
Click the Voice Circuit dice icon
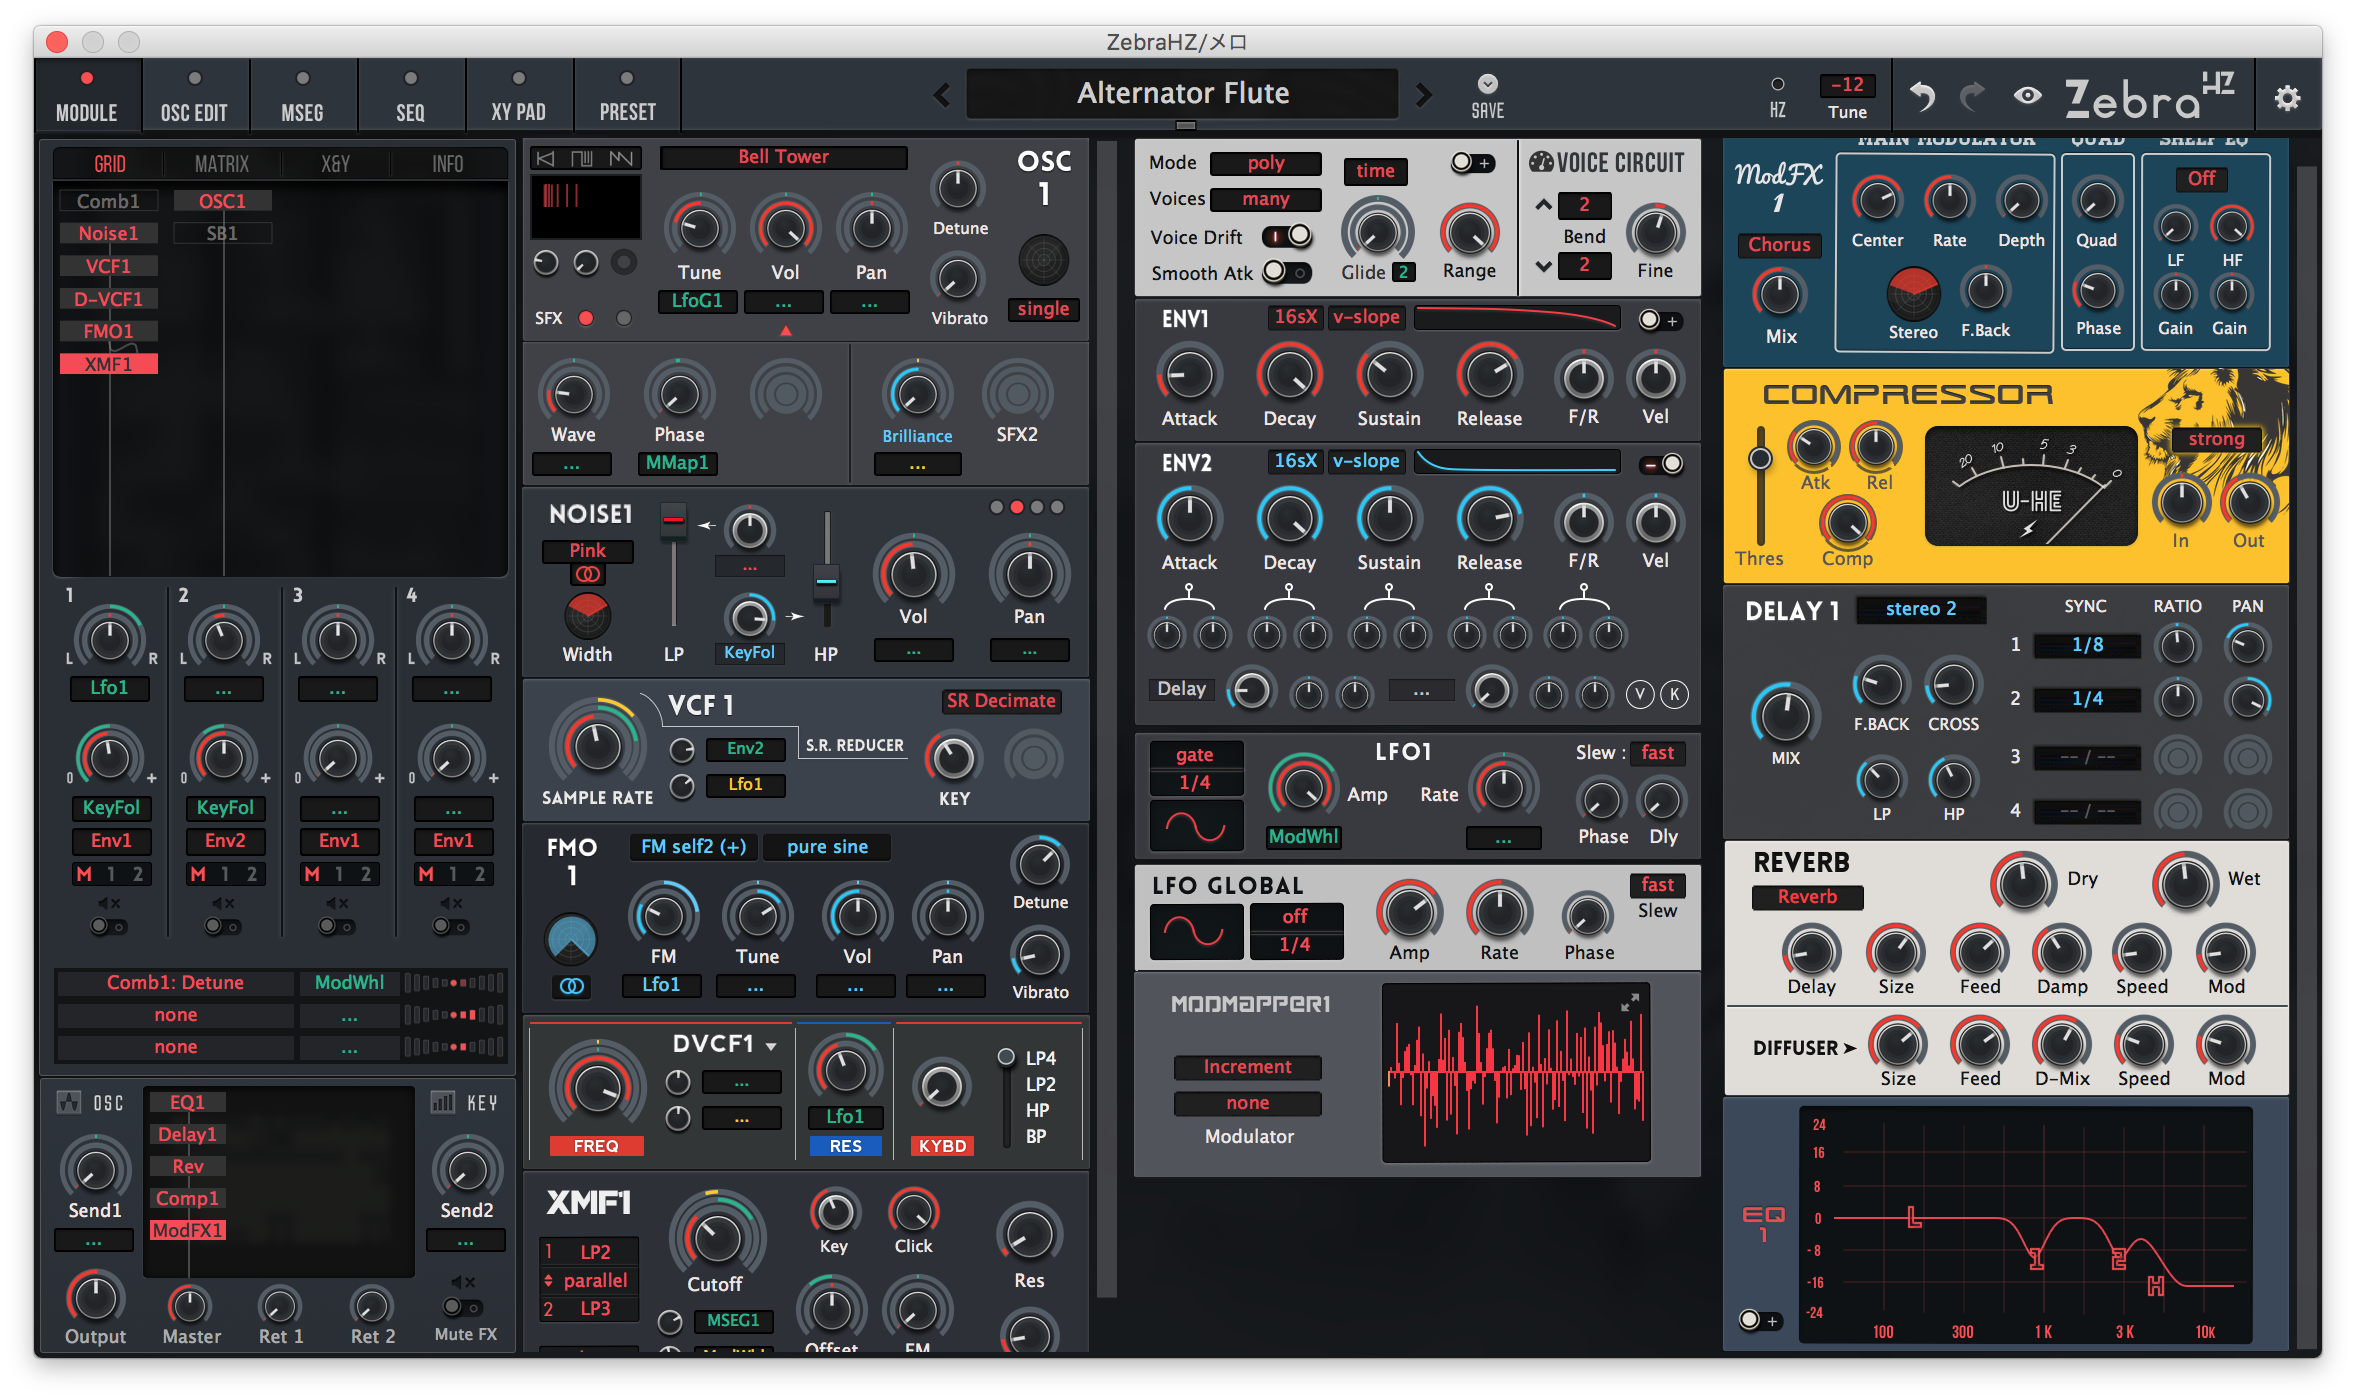(x=1541, y=162)
